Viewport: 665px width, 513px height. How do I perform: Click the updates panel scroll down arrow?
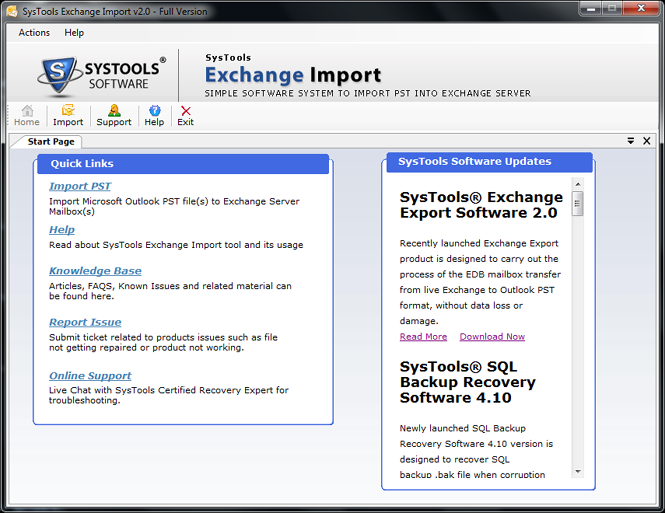pyautogui.click(x=578, y=471)
